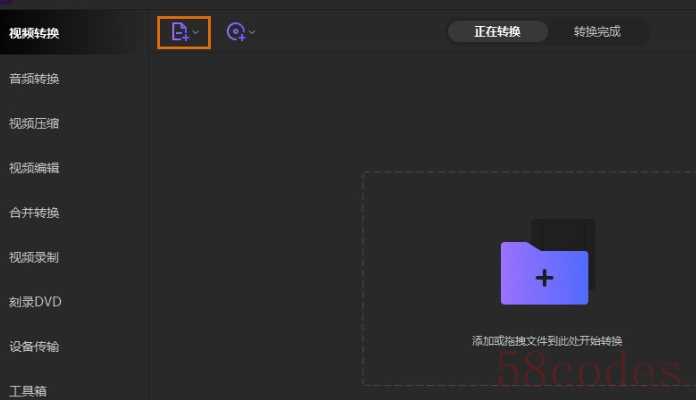696x400 pixels.
Task: Open 设备传输 in the sidebar
Action: click(35, 347)
